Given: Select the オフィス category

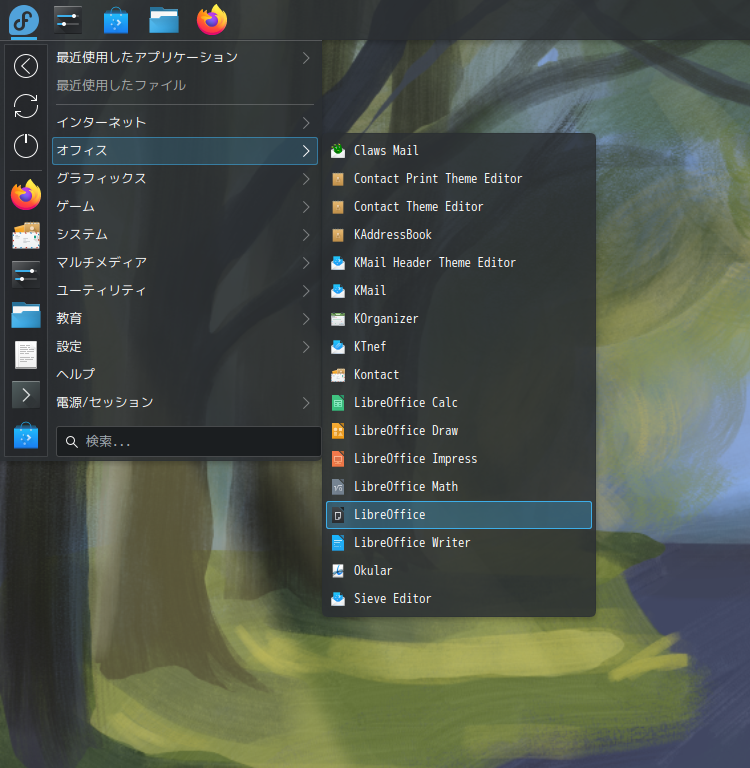Looking at the screenshot, I should (185, 151).
